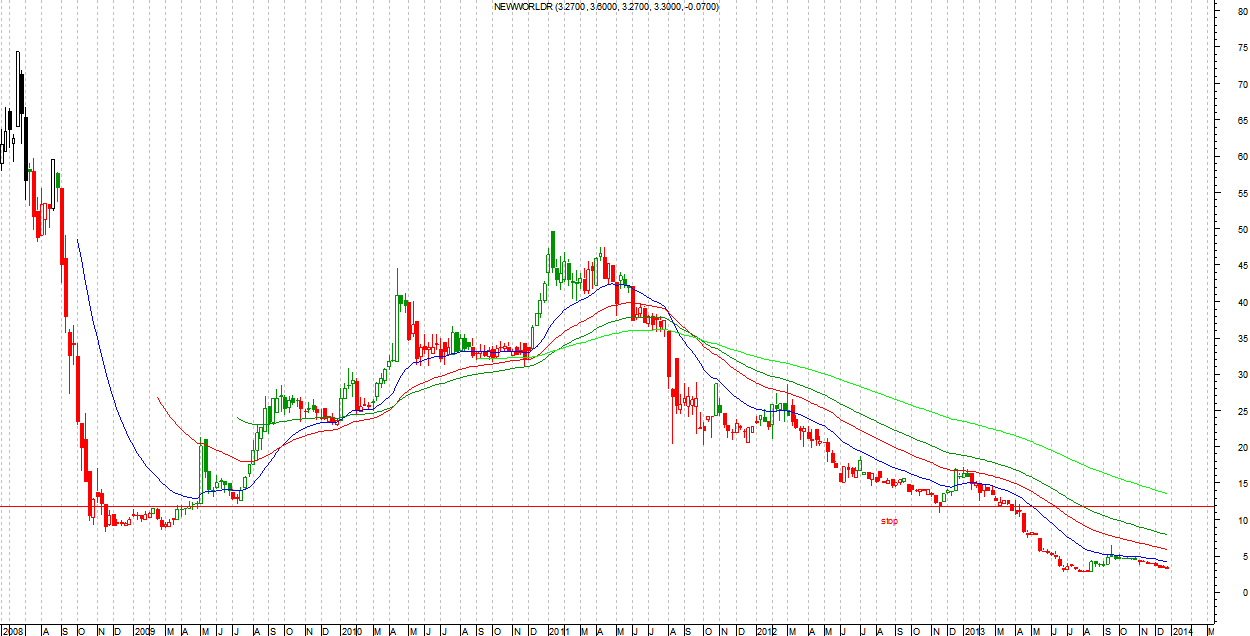Select the 2010 marker on the time axis
The height and width of the screenshot is (636, 1250).
351,631
